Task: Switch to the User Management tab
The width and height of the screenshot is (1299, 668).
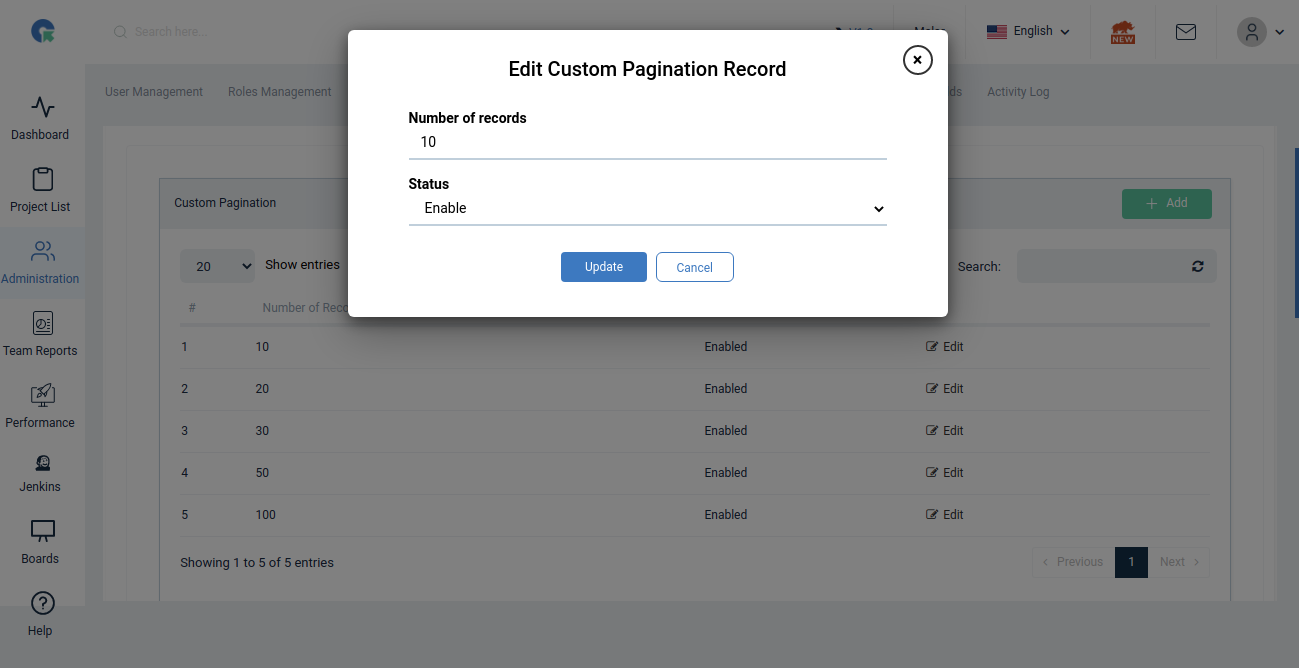Action: point(154,92)
